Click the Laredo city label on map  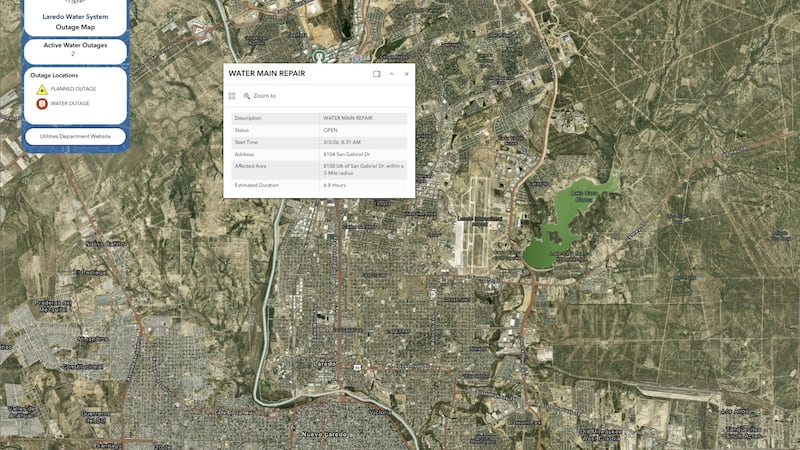(x=323, y=363)
